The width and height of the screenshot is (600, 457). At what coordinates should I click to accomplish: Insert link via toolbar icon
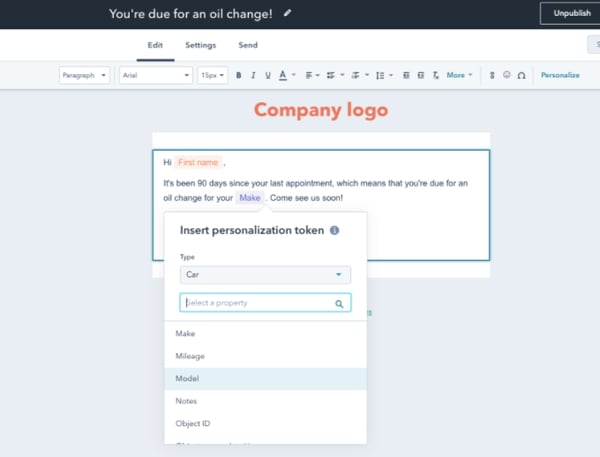click(x=492, y=75)
